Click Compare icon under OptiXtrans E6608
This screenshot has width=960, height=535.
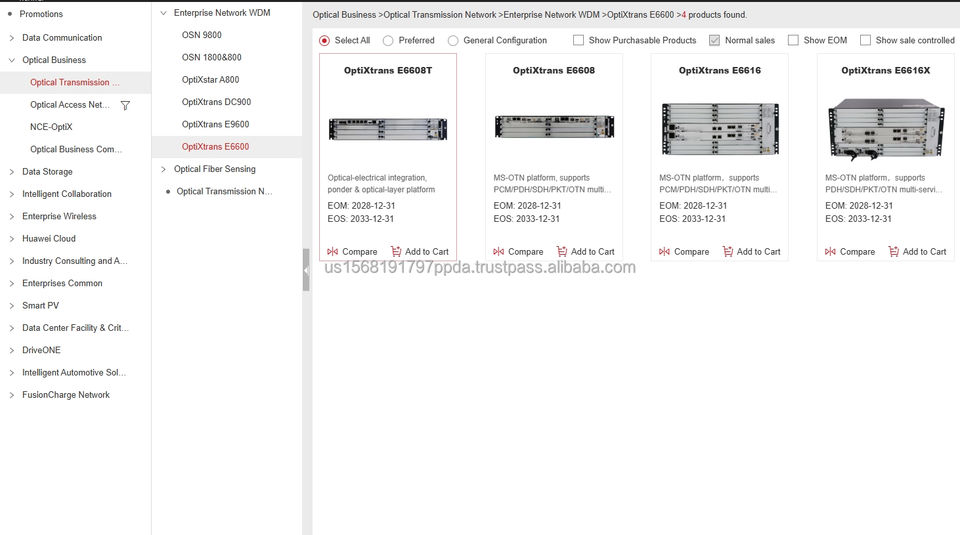point(498,252)
